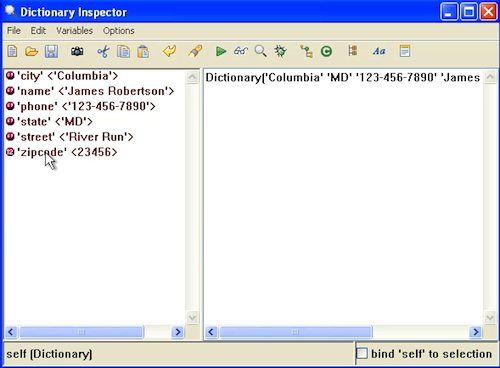The width and height of the screenshot is (500, 368).
Task: Click left pane horizontal scrollbar thumb
Action: pyautogui.click(x=81, y=332)
